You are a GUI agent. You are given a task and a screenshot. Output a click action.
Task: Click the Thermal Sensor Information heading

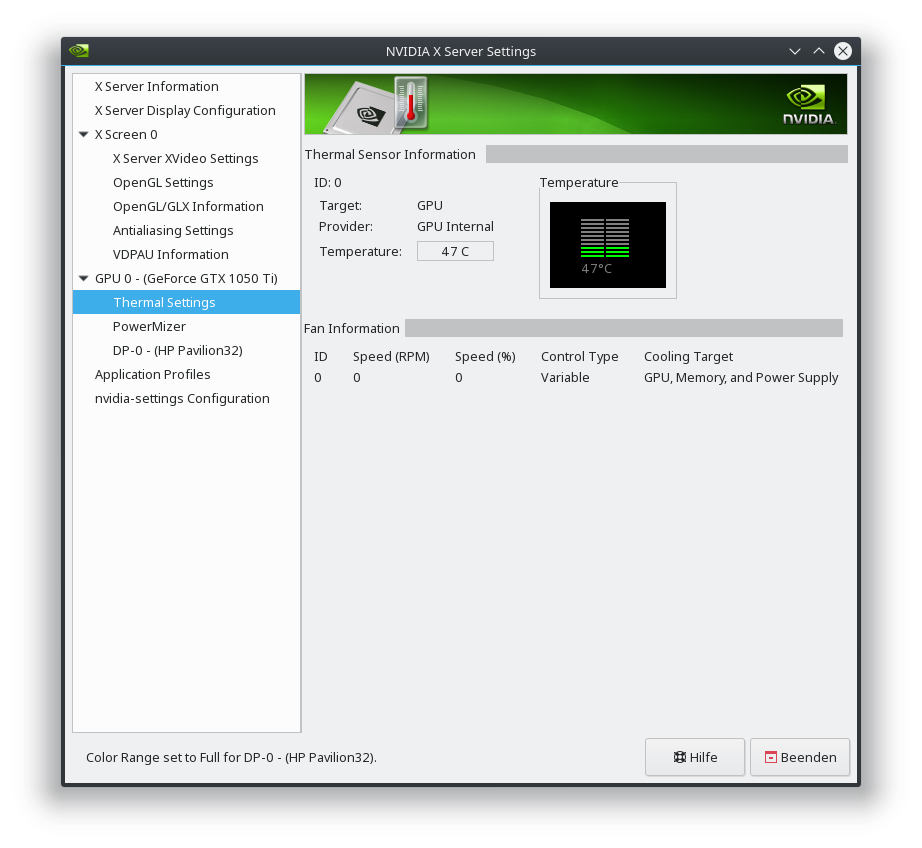390,155
